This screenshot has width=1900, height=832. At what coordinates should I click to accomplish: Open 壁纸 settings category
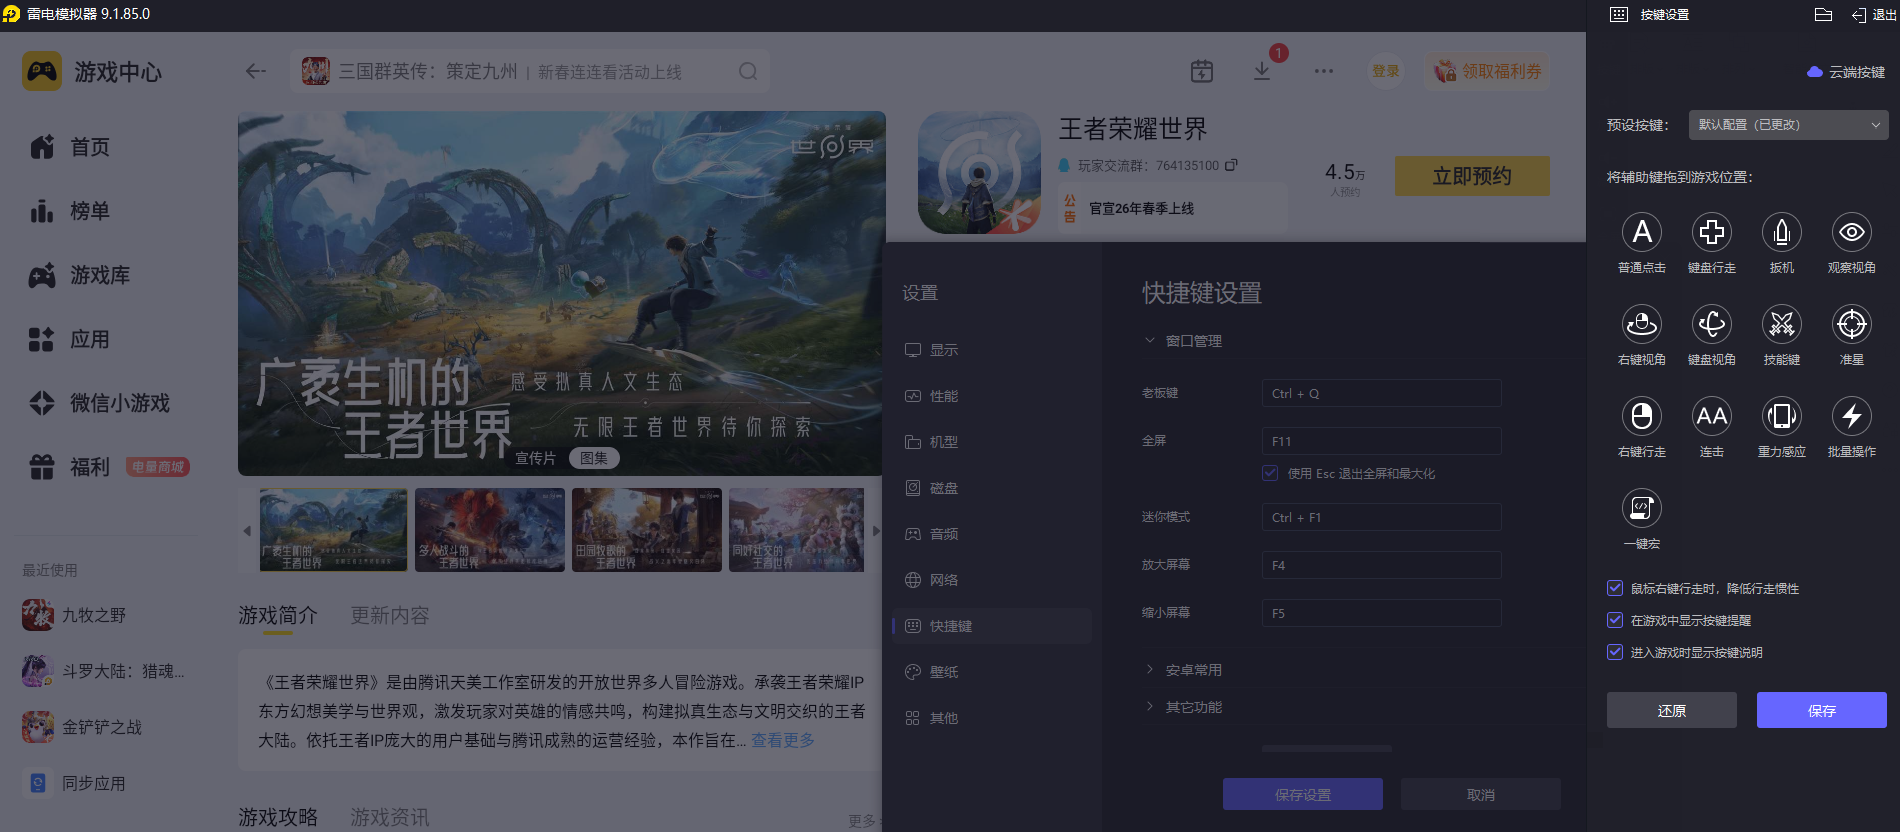click(991, 672)
